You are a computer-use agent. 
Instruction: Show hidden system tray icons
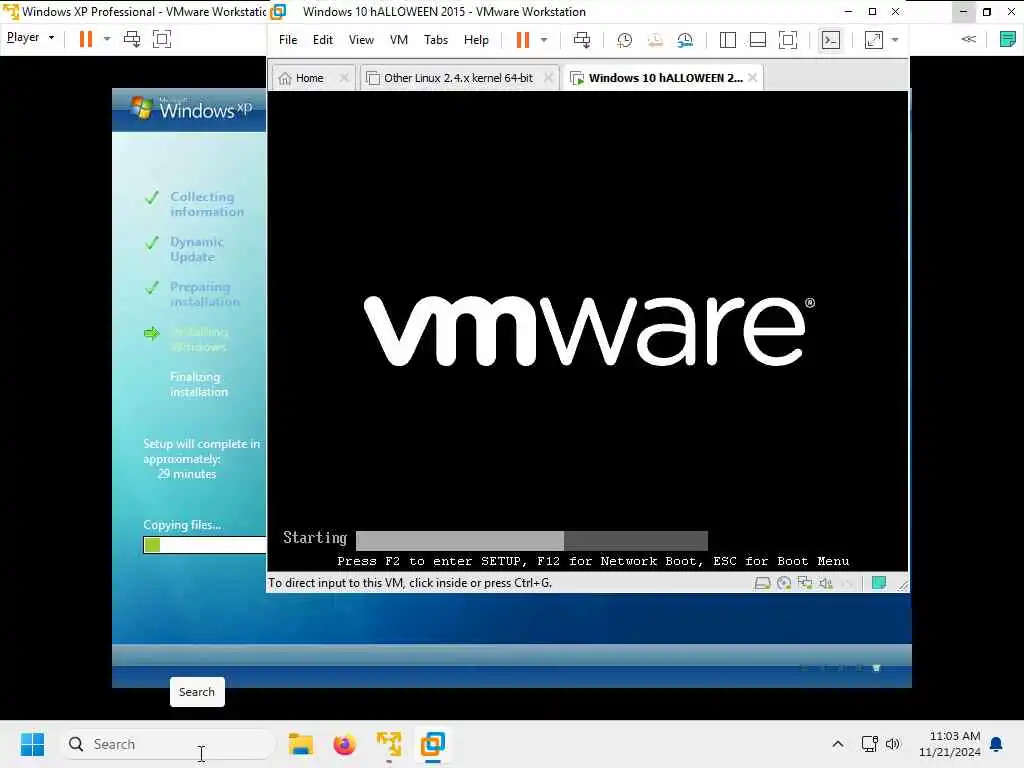pyautogui.click(x=838, y=744)
